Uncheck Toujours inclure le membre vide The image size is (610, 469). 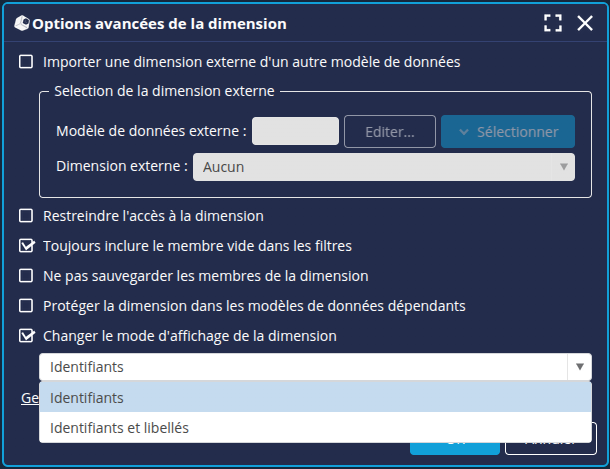coord(27,246)
